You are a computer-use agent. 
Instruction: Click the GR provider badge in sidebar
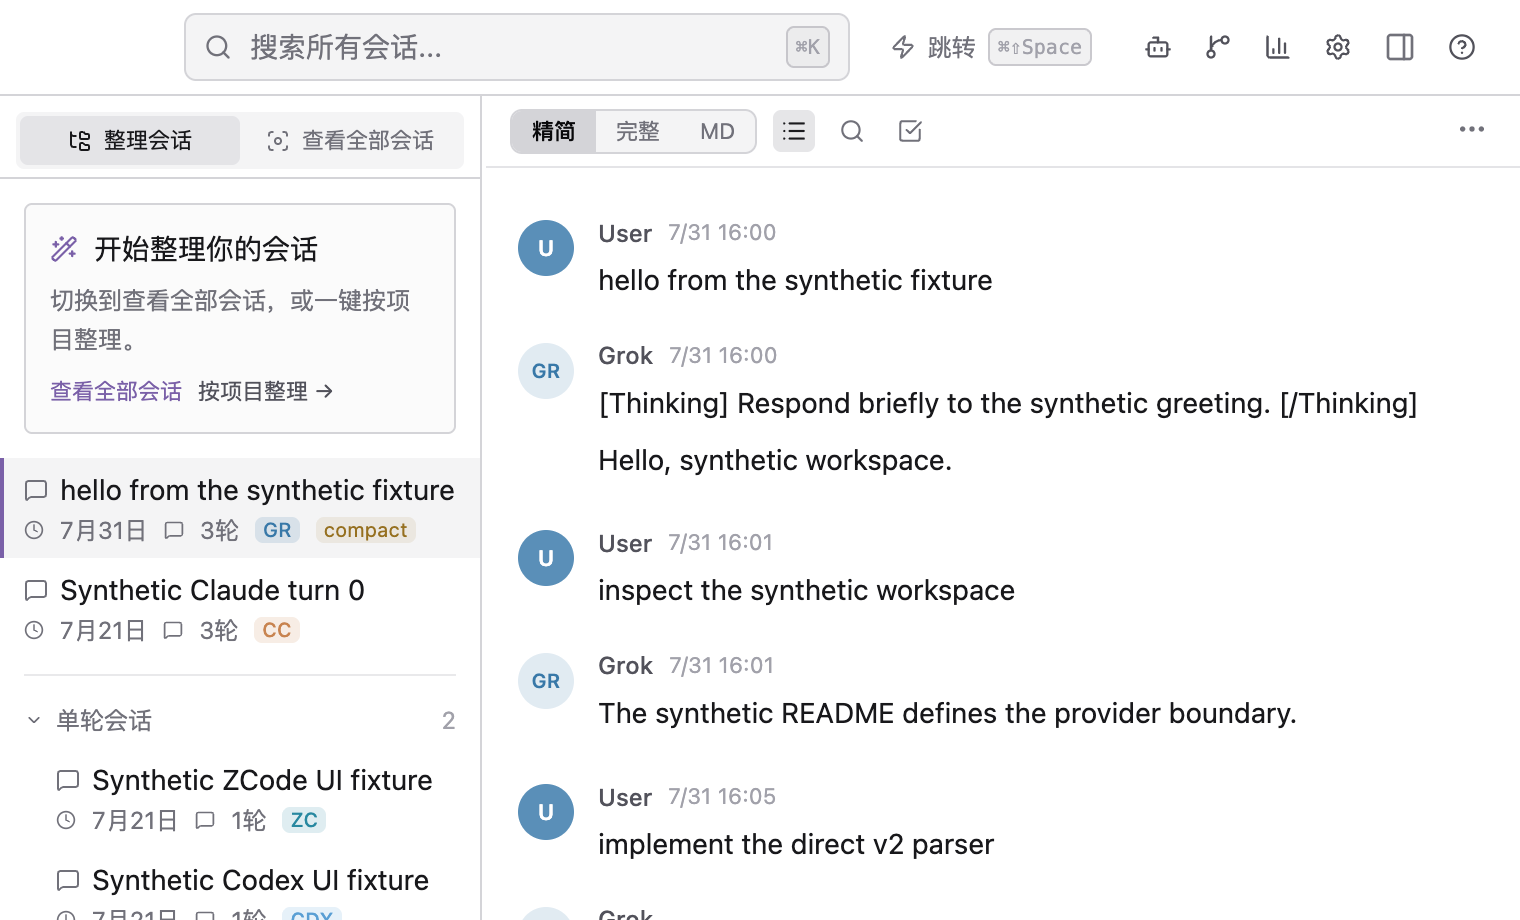tap(277, 530)
